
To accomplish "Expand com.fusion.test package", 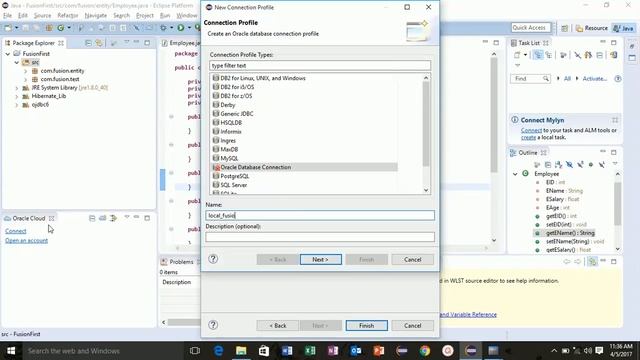I will pyautogui.click(x=26, y=79).
